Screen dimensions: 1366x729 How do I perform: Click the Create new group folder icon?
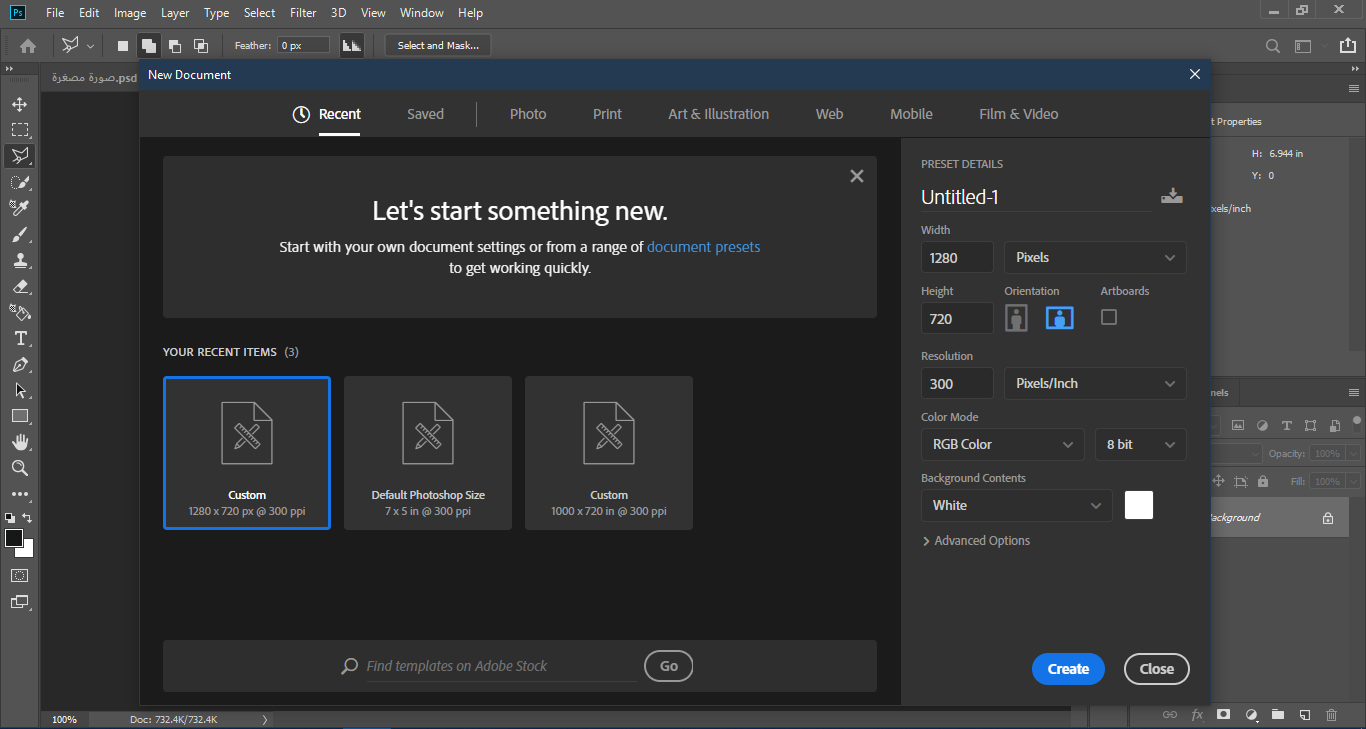1277,715
